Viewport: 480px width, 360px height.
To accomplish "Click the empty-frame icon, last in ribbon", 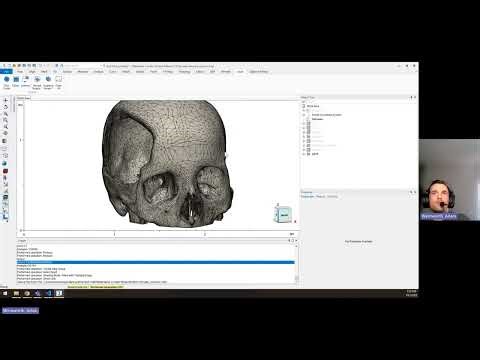I will 58,79.
